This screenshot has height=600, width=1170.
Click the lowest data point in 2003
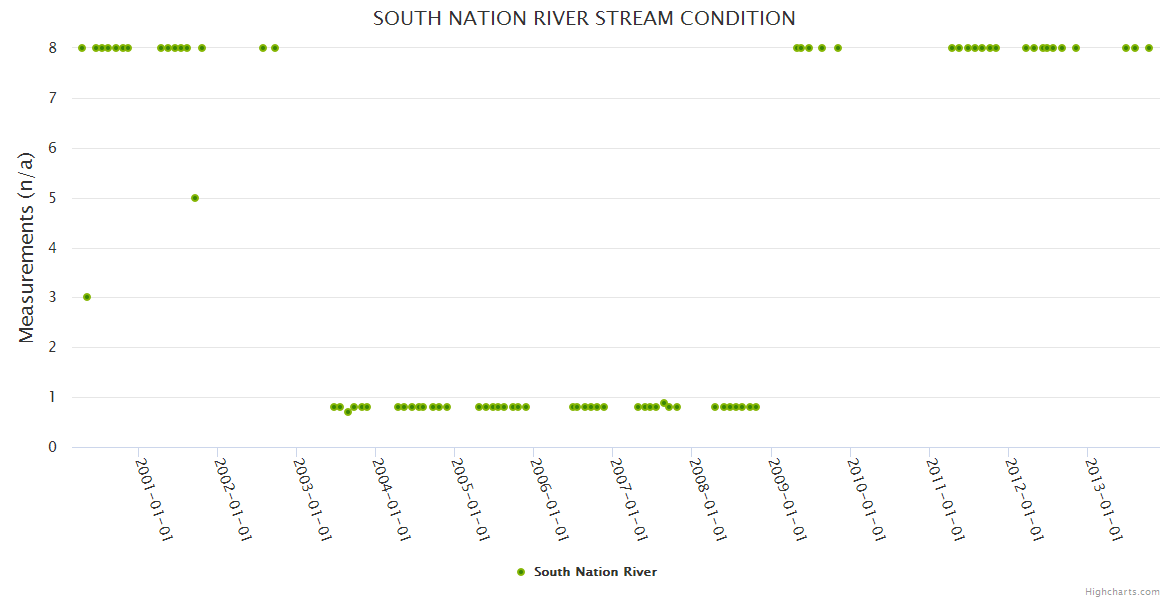[x=348, y=412]
